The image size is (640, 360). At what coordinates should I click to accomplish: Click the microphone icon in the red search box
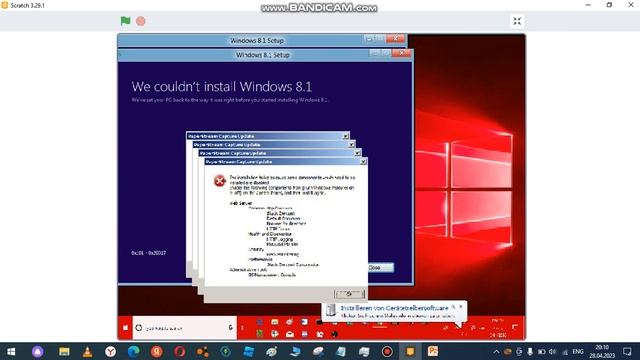[x=231, y=327]
